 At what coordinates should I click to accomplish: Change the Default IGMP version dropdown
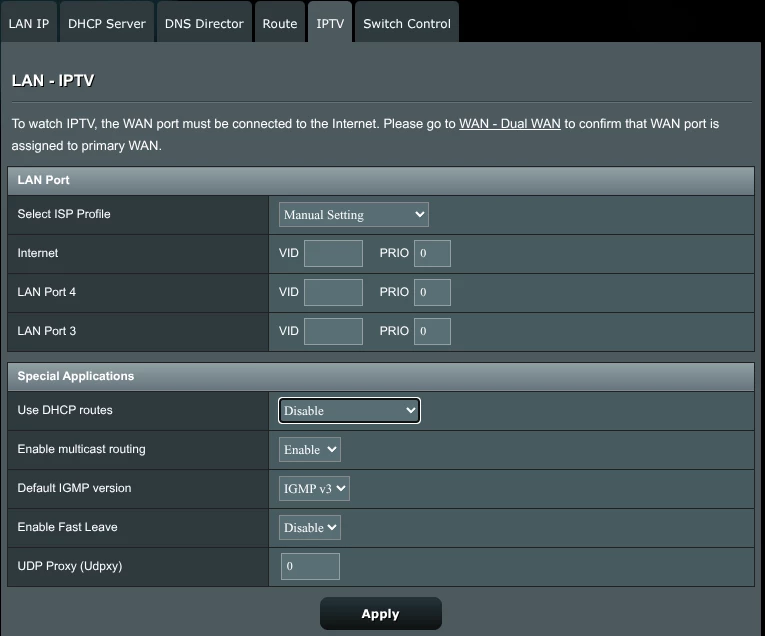click(314, 488)
